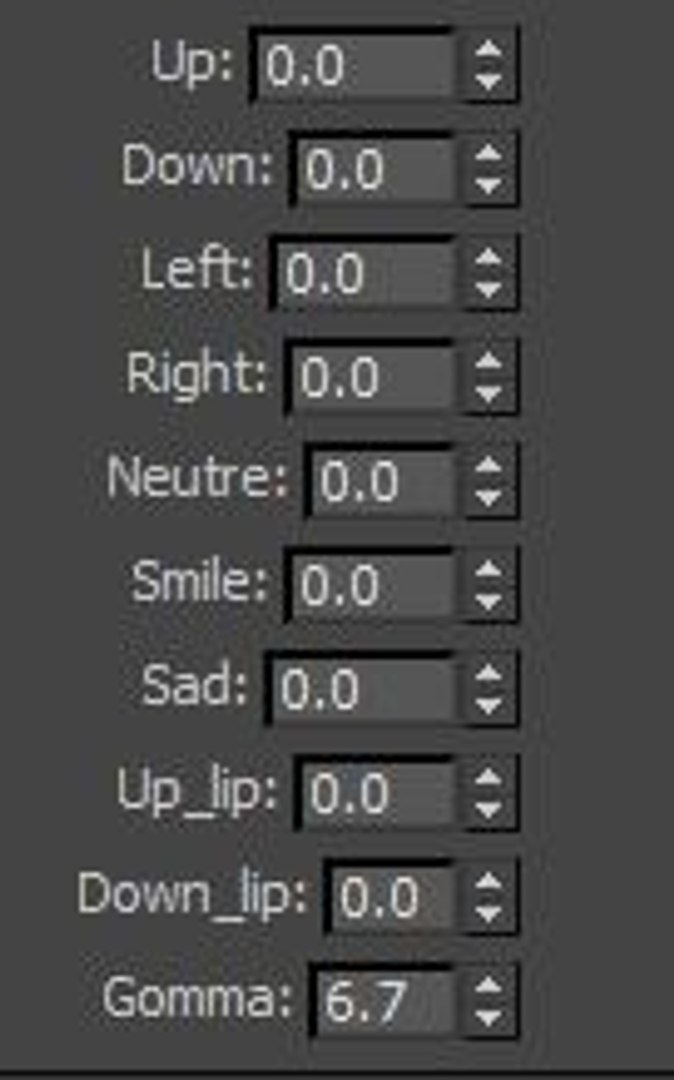Click the Down value field
This screenshot has height=1080, width=674.
[x=376, y=170]
